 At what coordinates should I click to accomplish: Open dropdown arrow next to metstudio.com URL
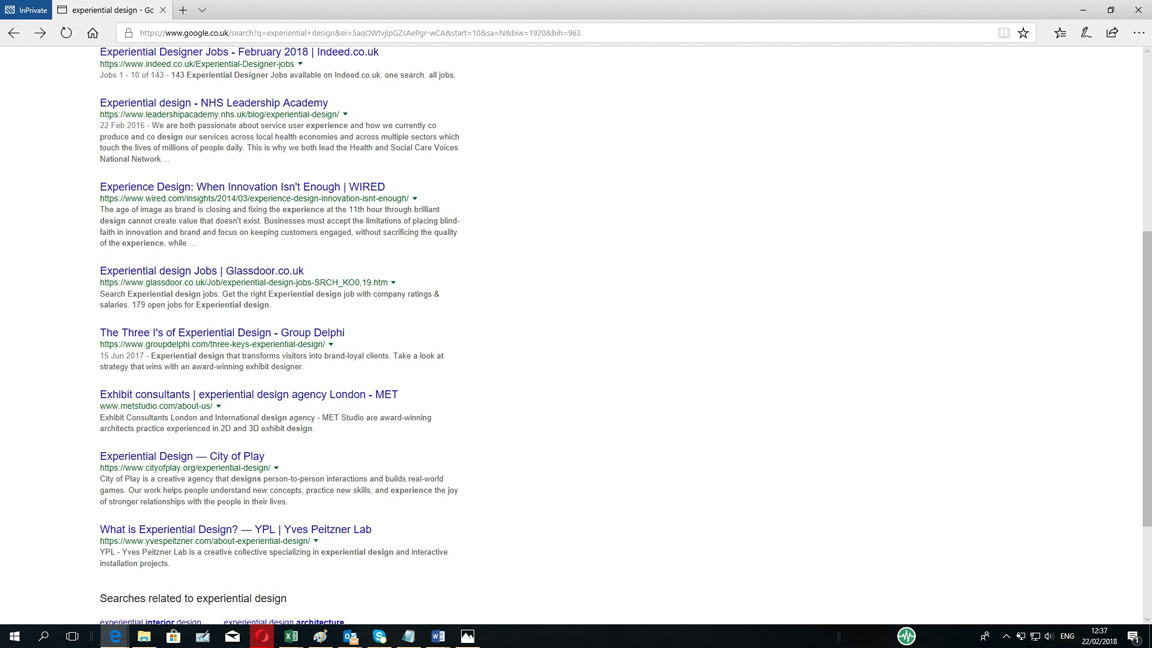(219, 407)
